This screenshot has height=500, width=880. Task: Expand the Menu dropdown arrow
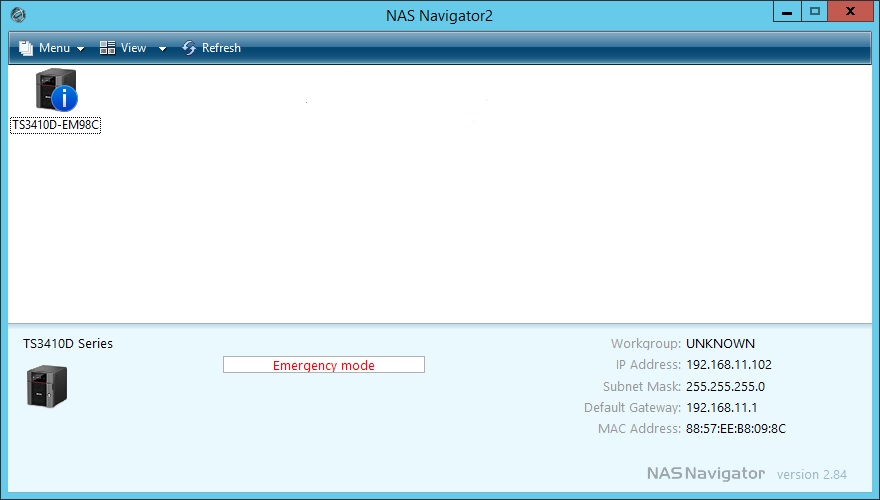80,49
